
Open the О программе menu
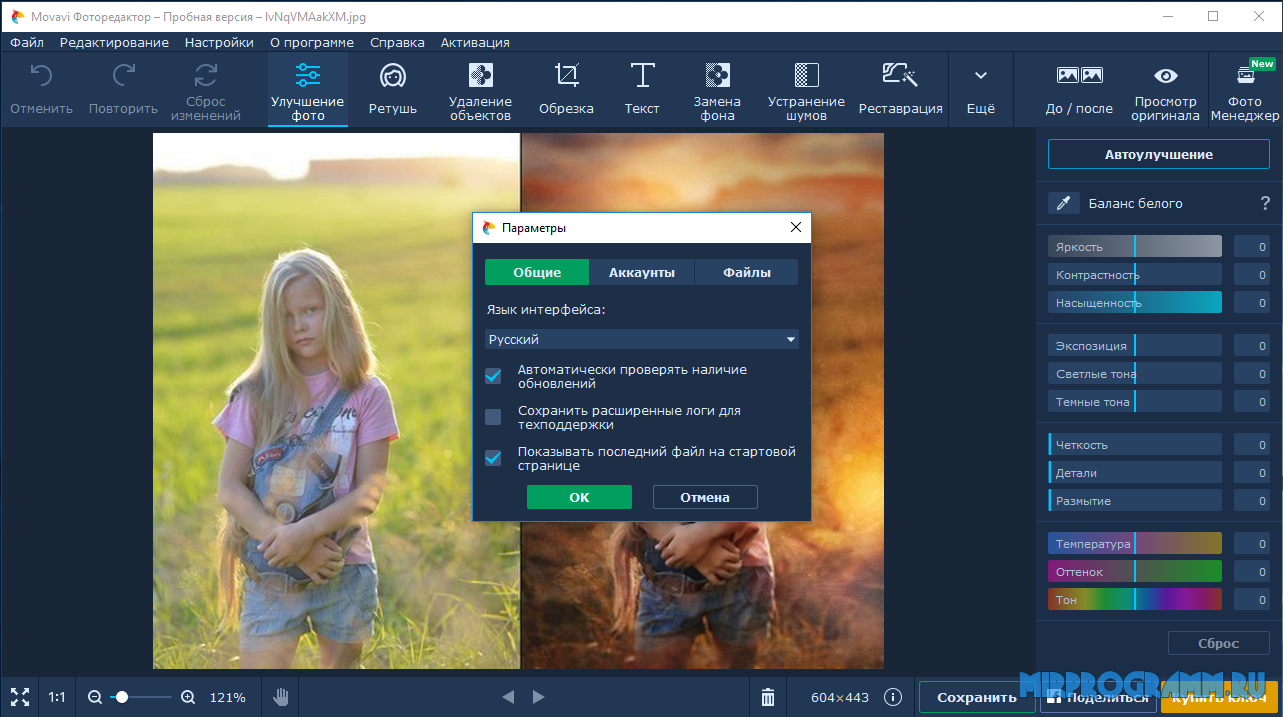(312, 42)
